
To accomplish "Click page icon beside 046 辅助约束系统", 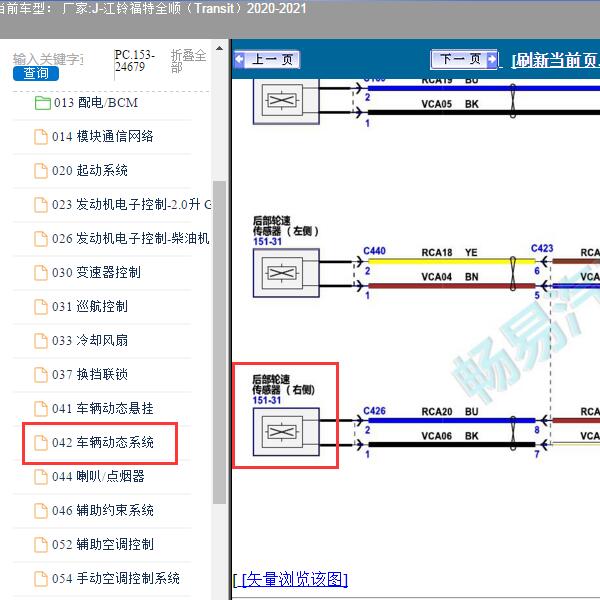I will [41, 512].
